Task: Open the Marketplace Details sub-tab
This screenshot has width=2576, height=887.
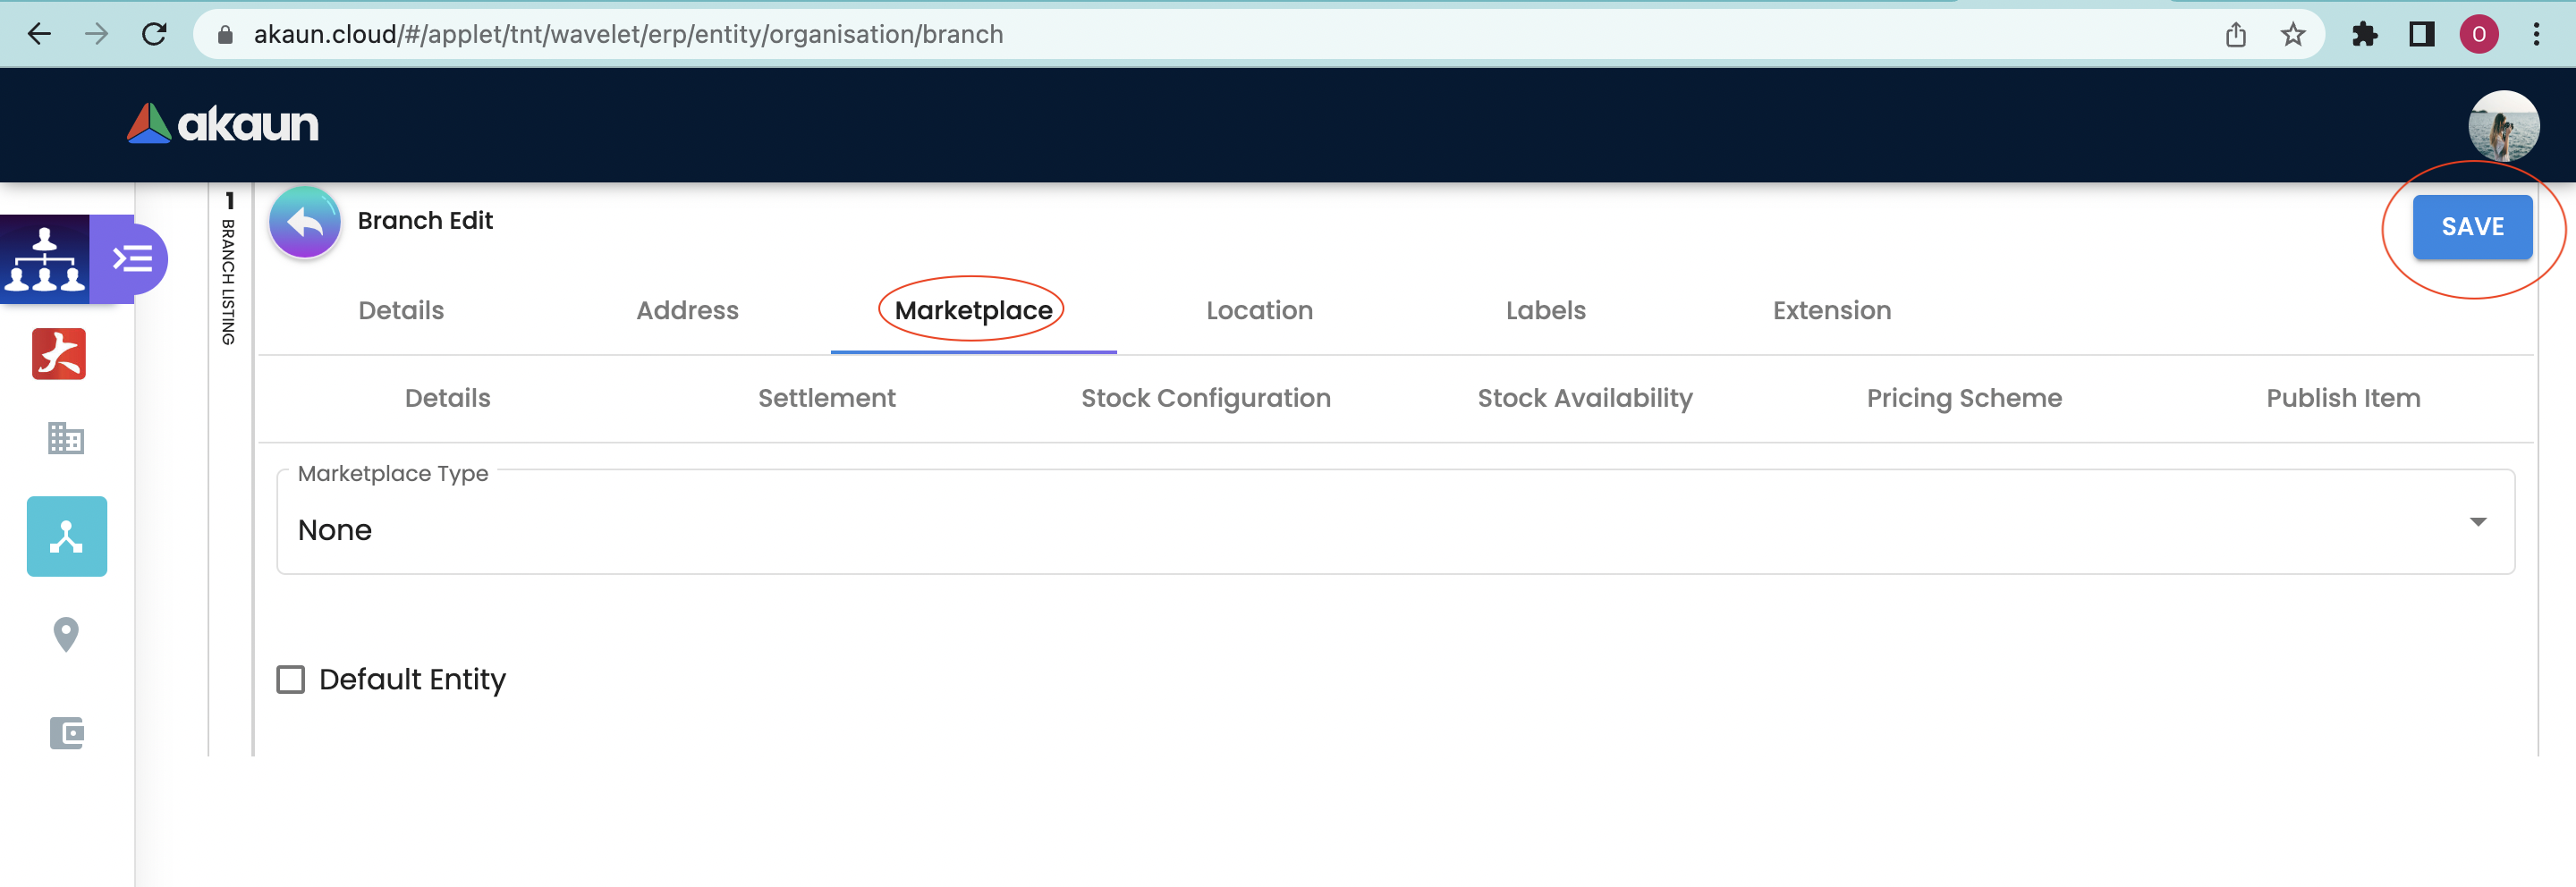Action: click(447, 398)
